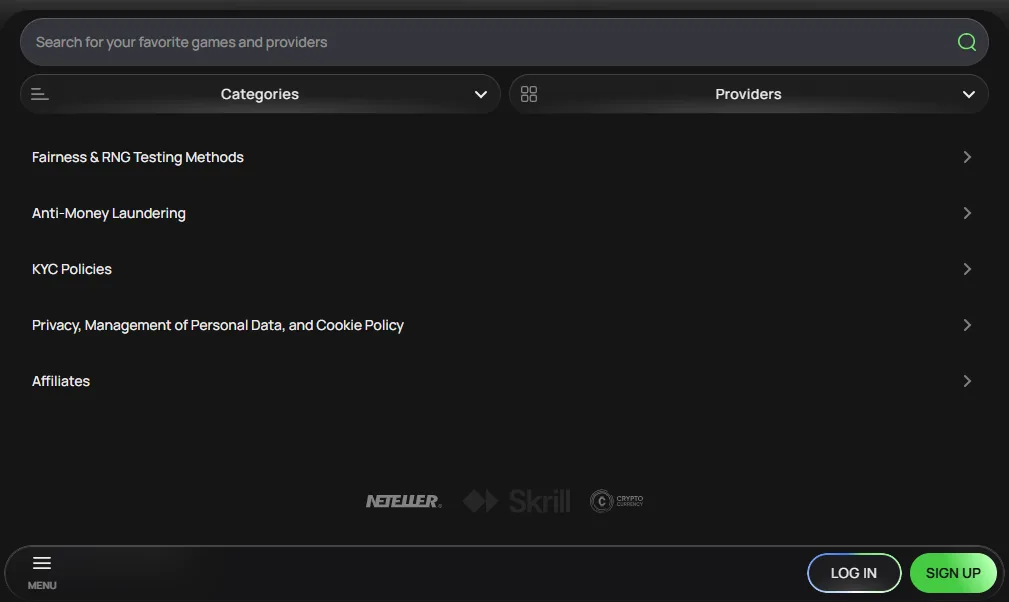This screenshot has width=1009, height=602.
Task: Click the Crypto Currency logo
Action: pos(616,501)
